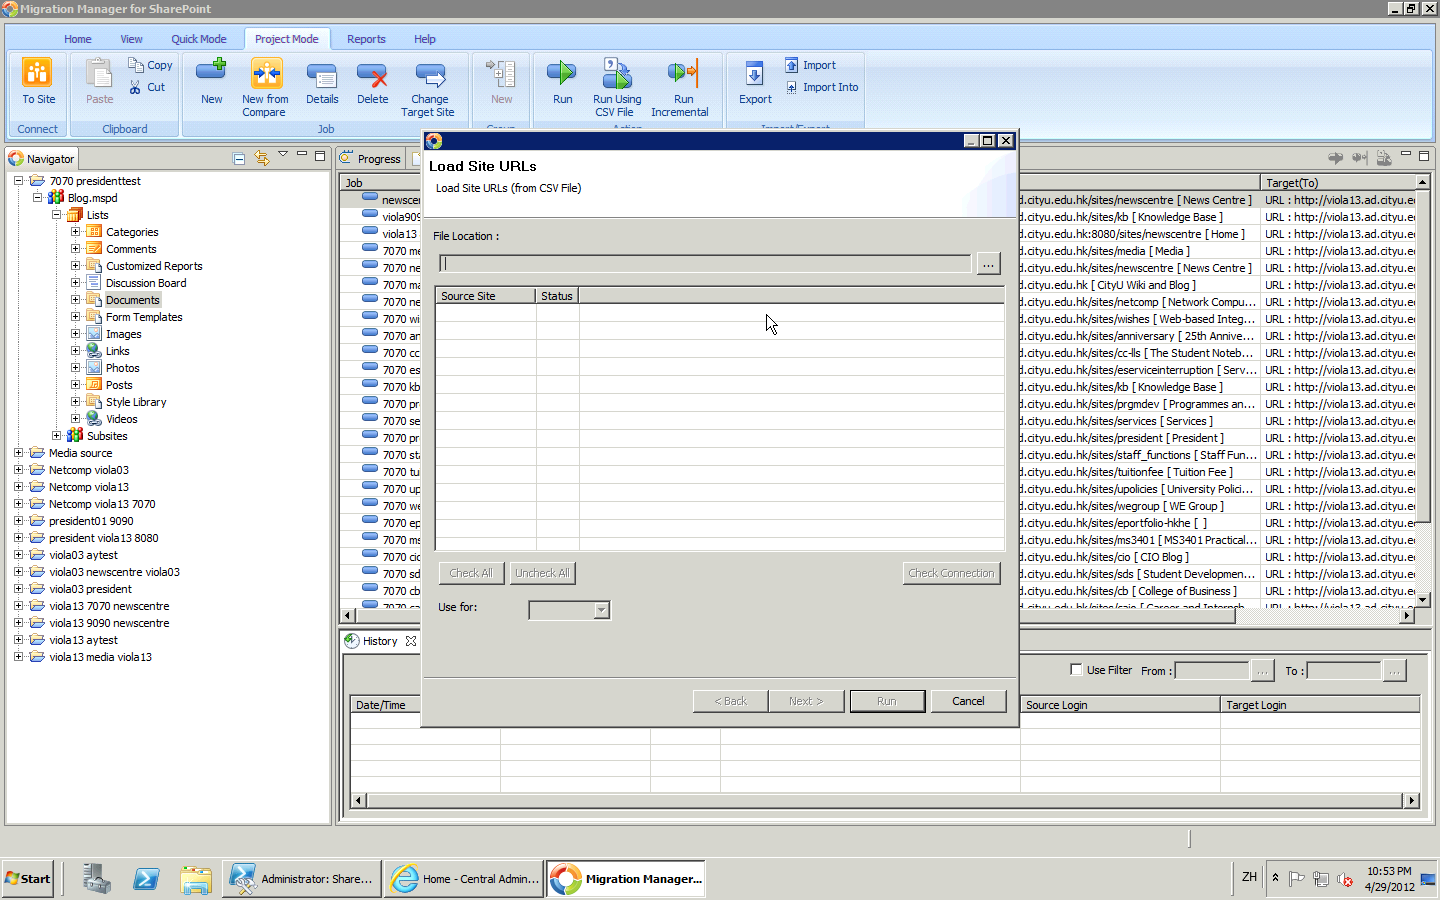This screenshot has width=1440, height=900.
Task: Expand the Media source connection
Action: coord(19,453)
